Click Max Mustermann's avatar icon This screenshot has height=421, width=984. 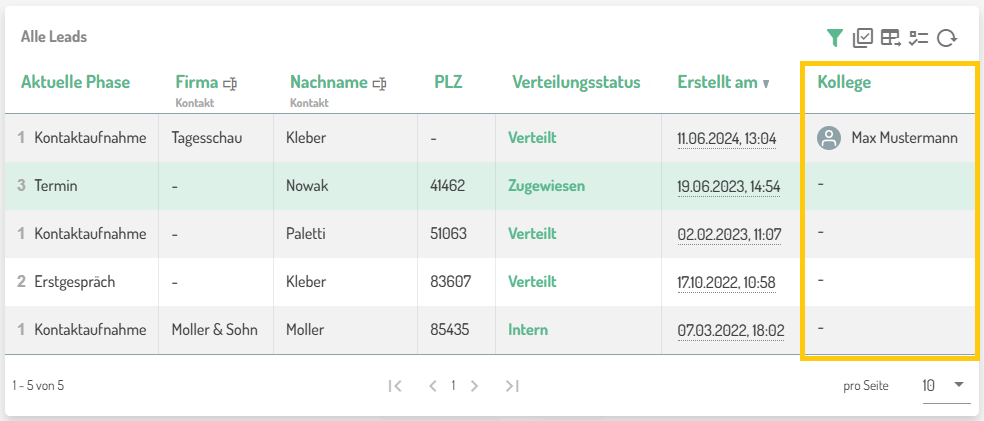(828, 138)
